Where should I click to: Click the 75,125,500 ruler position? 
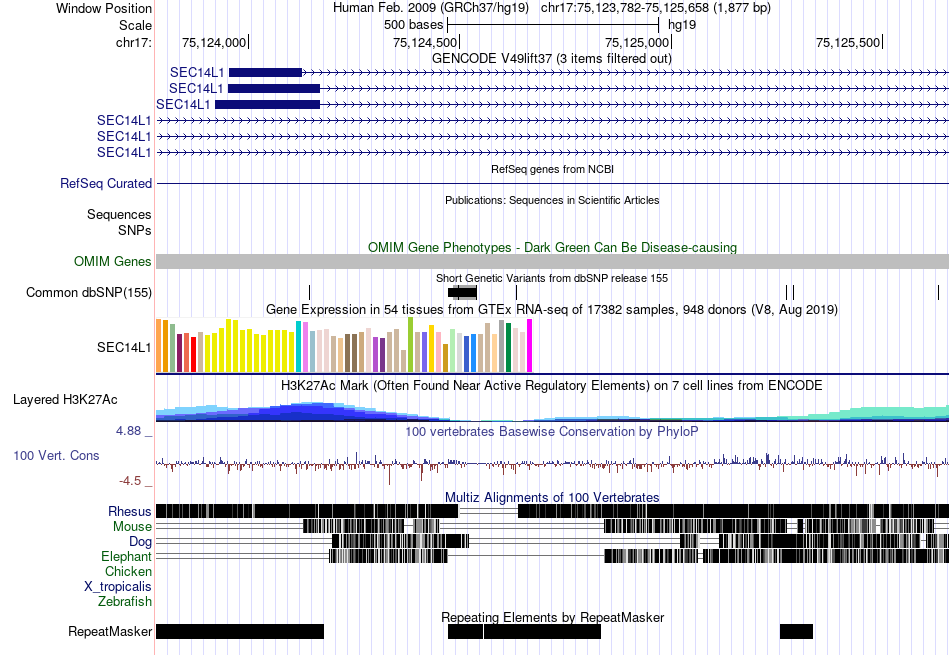(x=848, y=42)
